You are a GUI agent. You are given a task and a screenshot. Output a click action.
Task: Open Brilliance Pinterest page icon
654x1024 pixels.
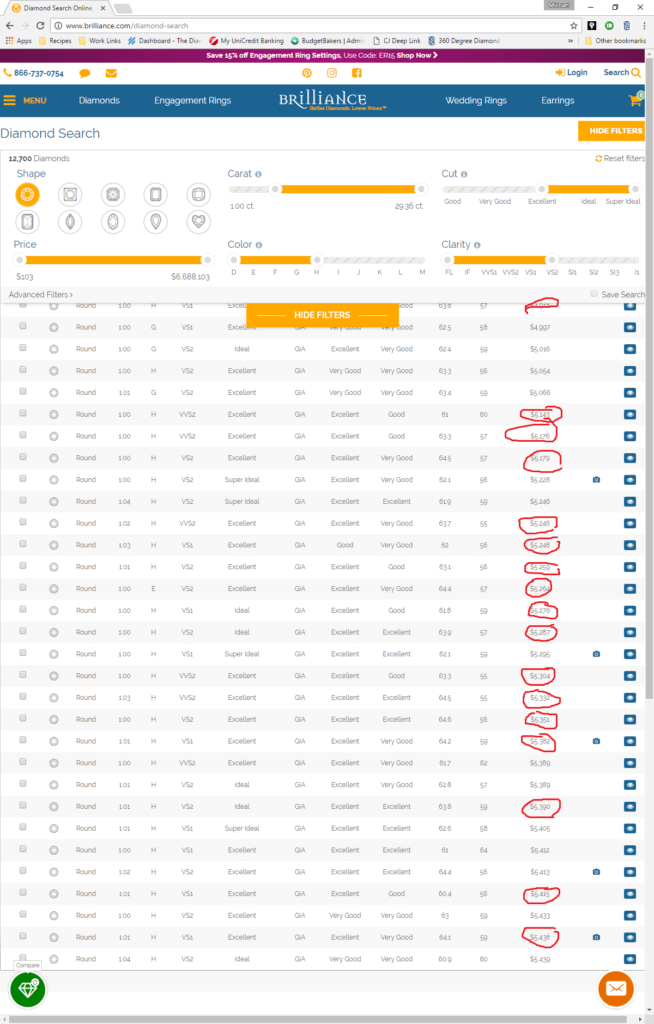307,73
